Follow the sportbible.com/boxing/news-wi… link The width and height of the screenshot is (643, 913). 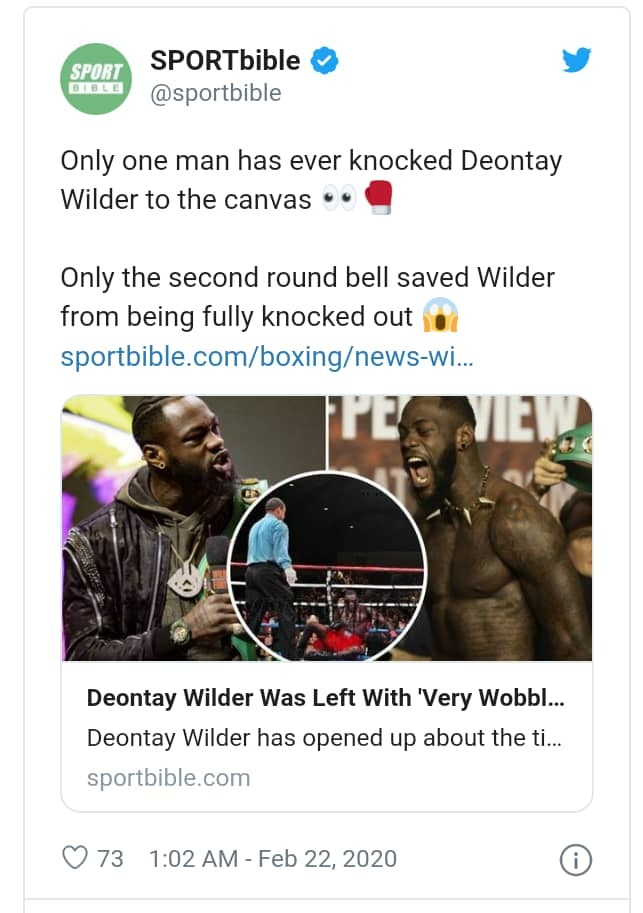click(x=267, y=356)
